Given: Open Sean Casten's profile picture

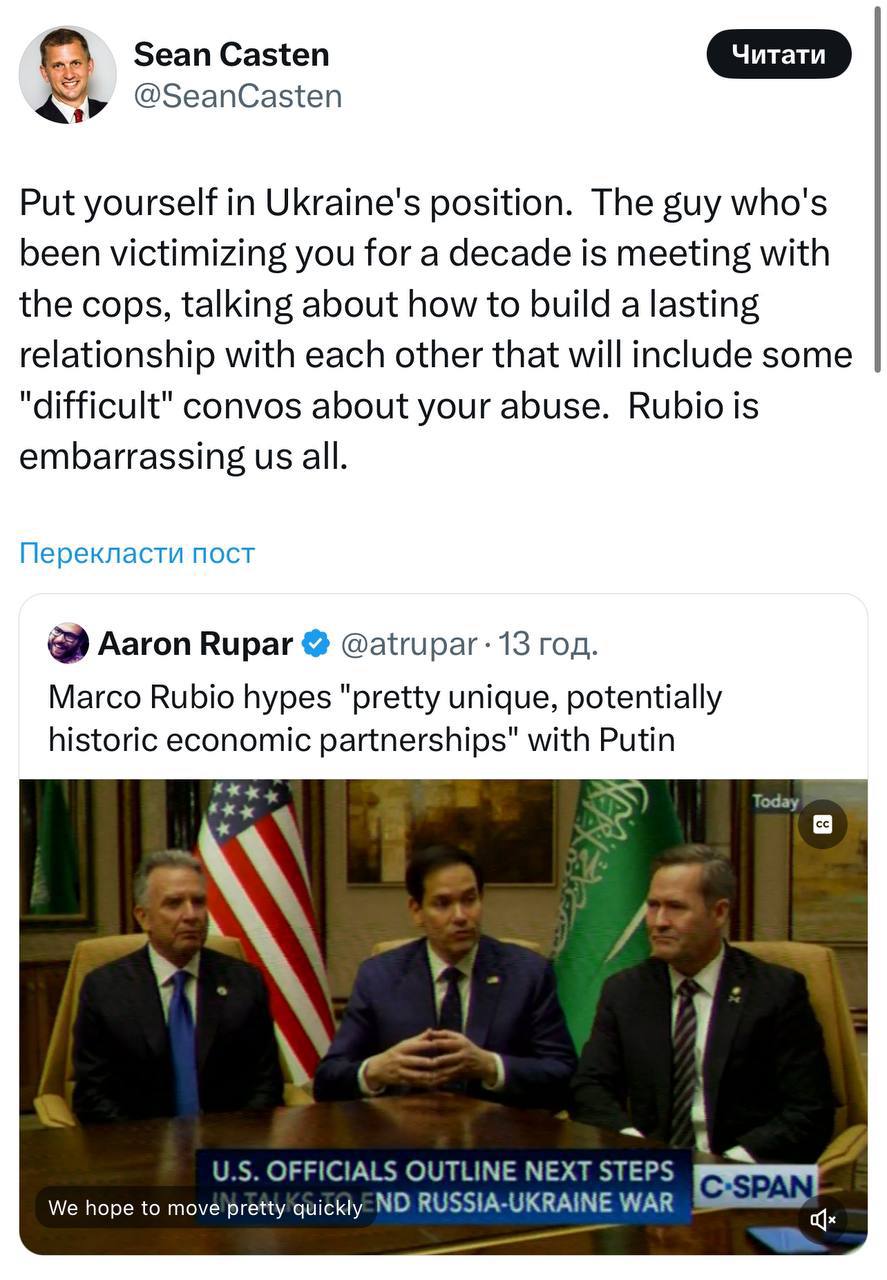Looking at the screenshot, I should [68, 75].
